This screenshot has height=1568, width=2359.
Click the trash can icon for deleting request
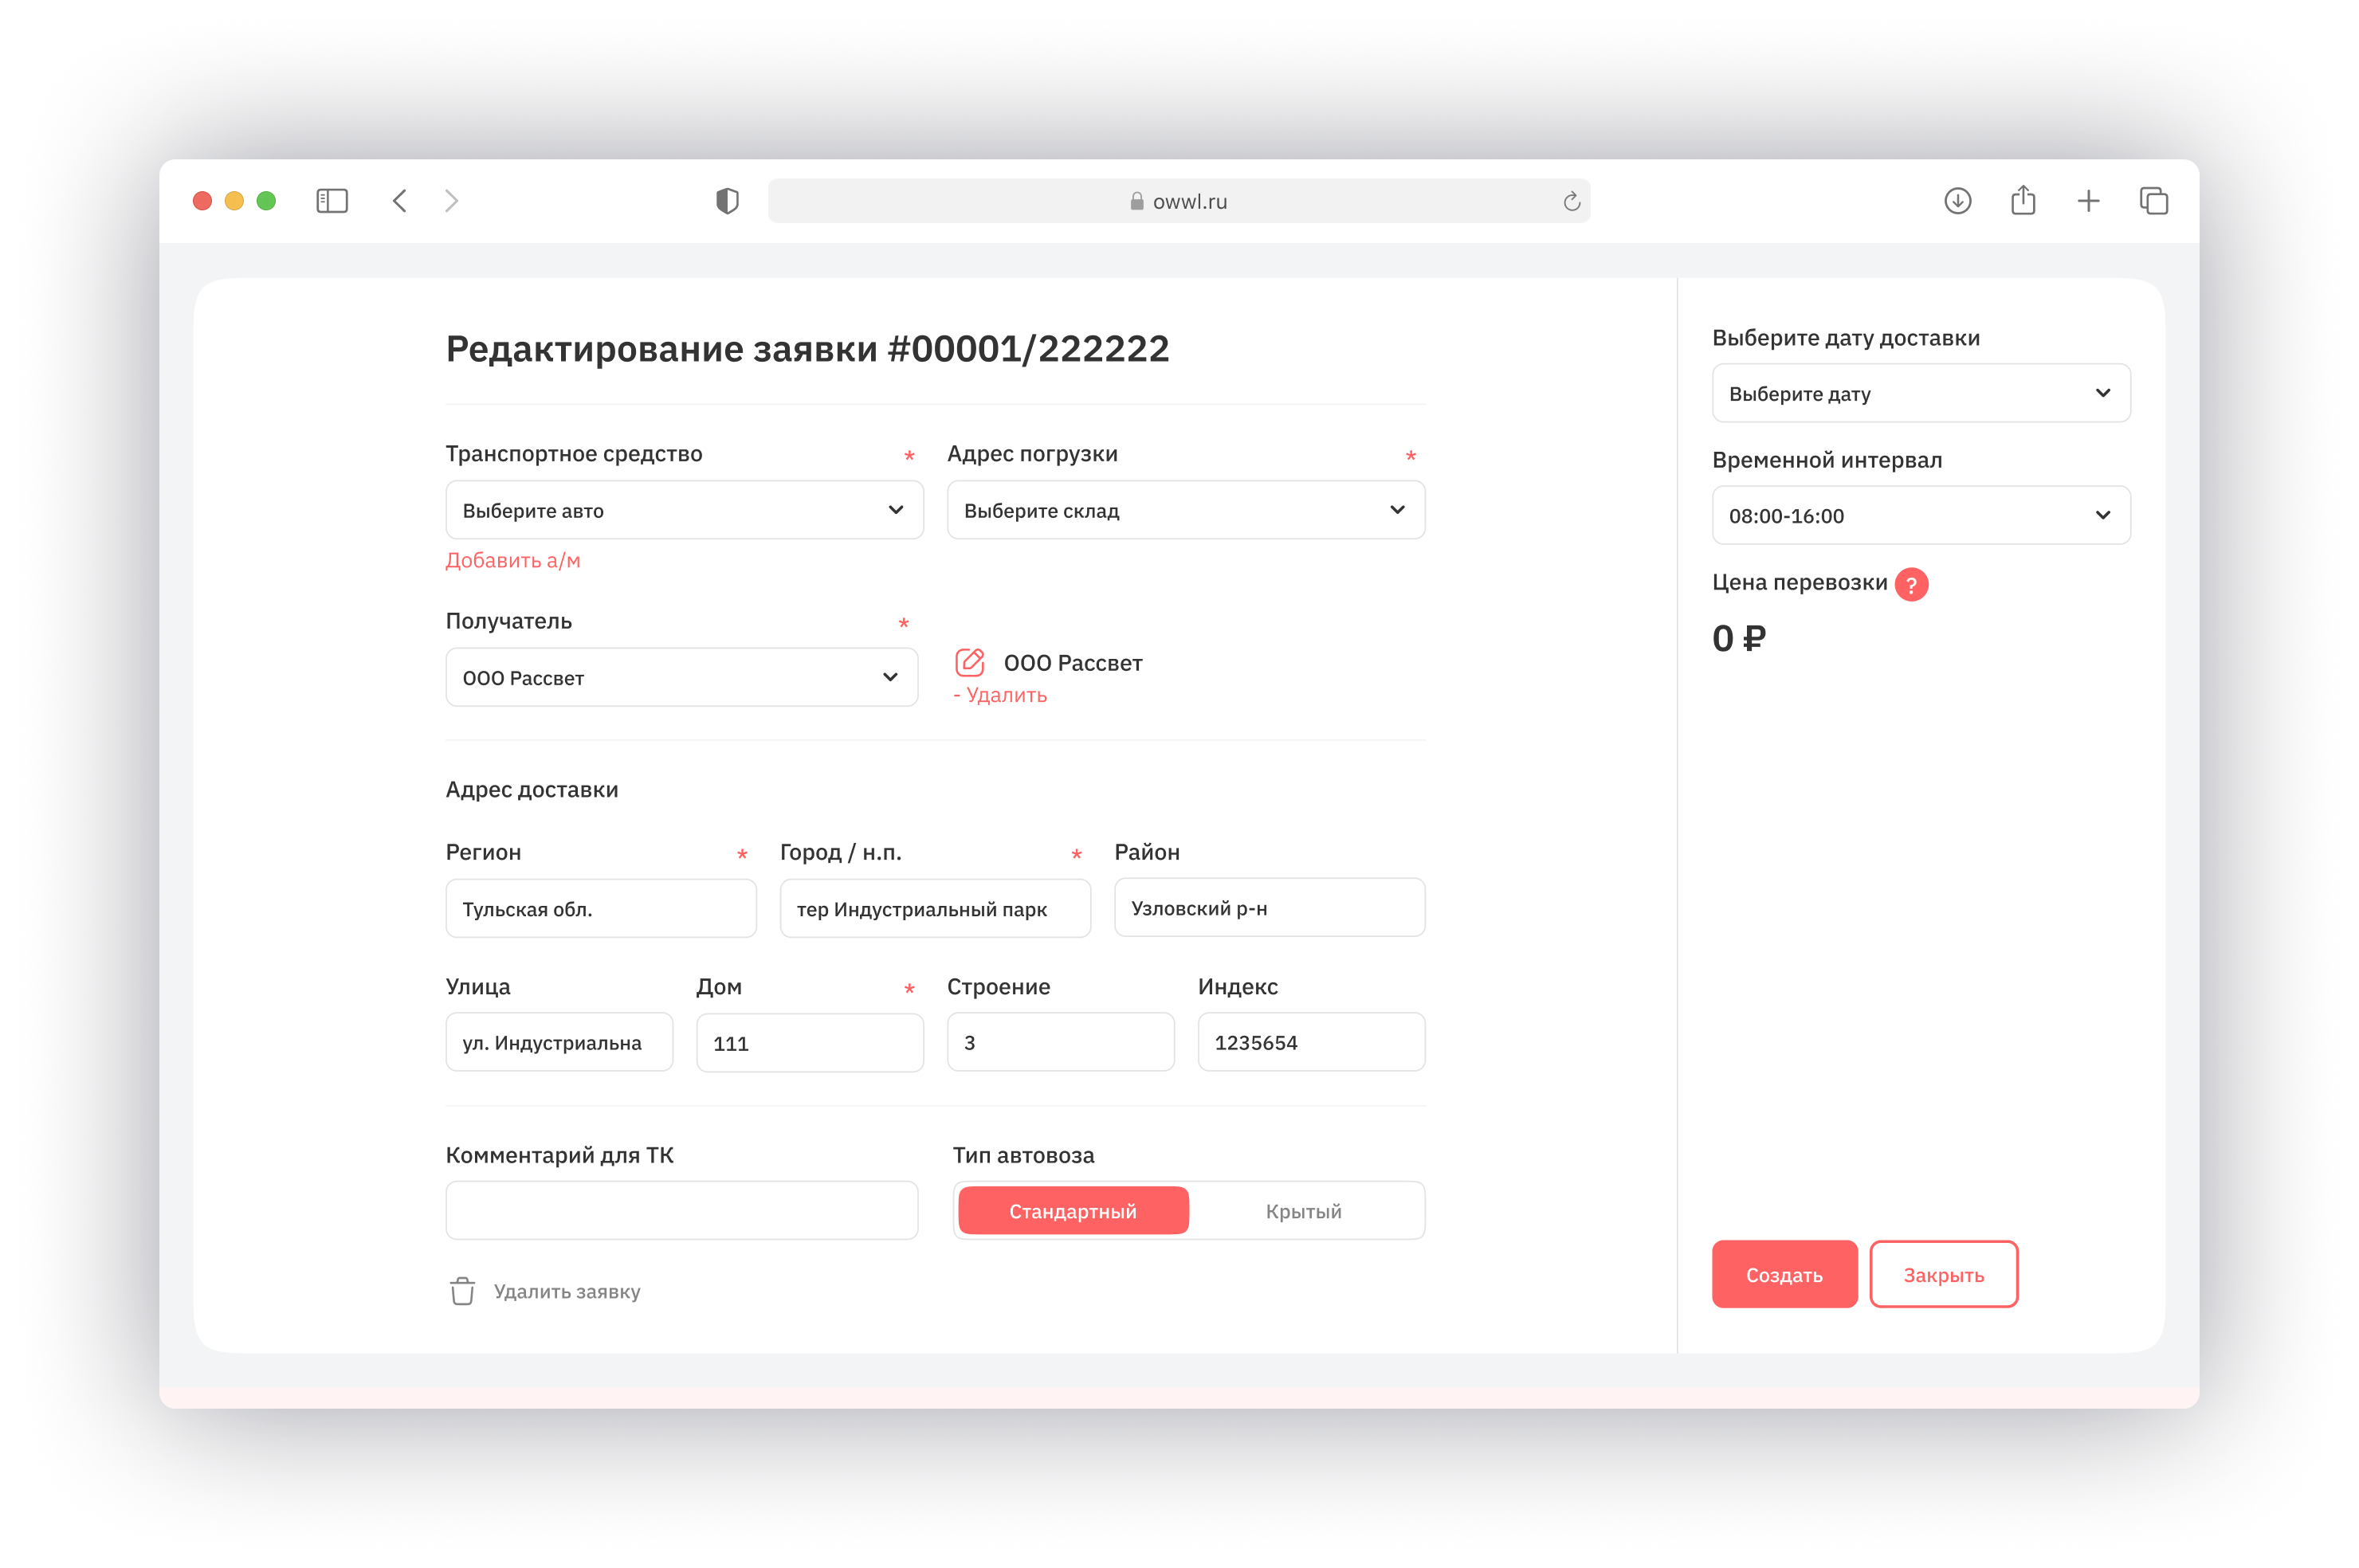point(462,1291)
